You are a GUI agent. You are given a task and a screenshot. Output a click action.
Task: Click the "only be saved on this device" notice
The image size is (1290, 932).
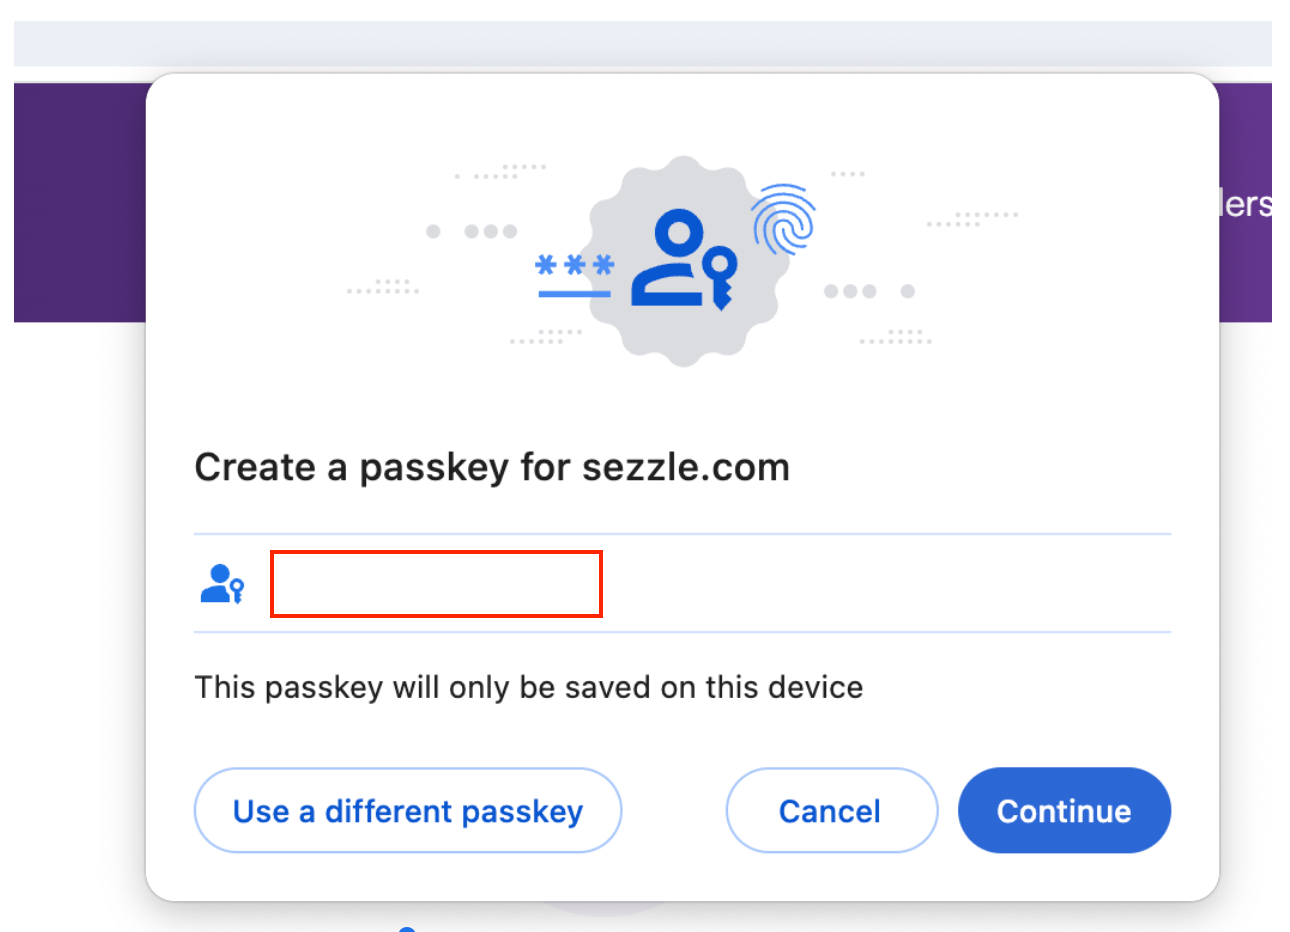coord(528,687)
